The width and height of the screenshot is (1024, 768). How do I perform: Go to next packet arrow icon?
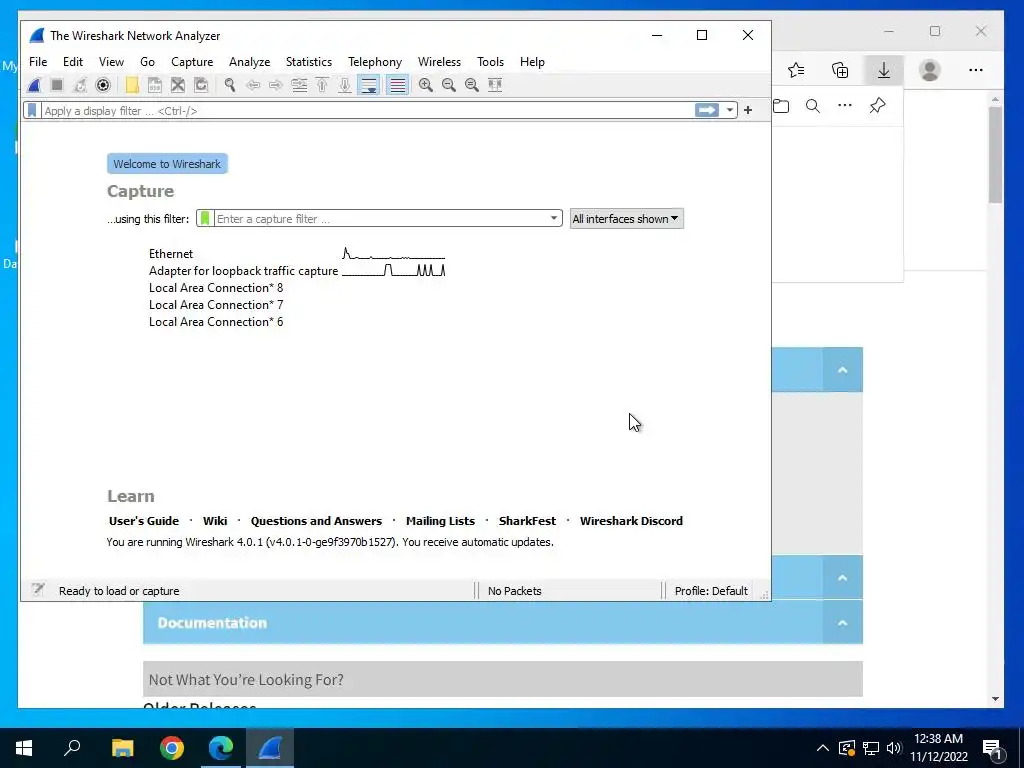(276, 85)
